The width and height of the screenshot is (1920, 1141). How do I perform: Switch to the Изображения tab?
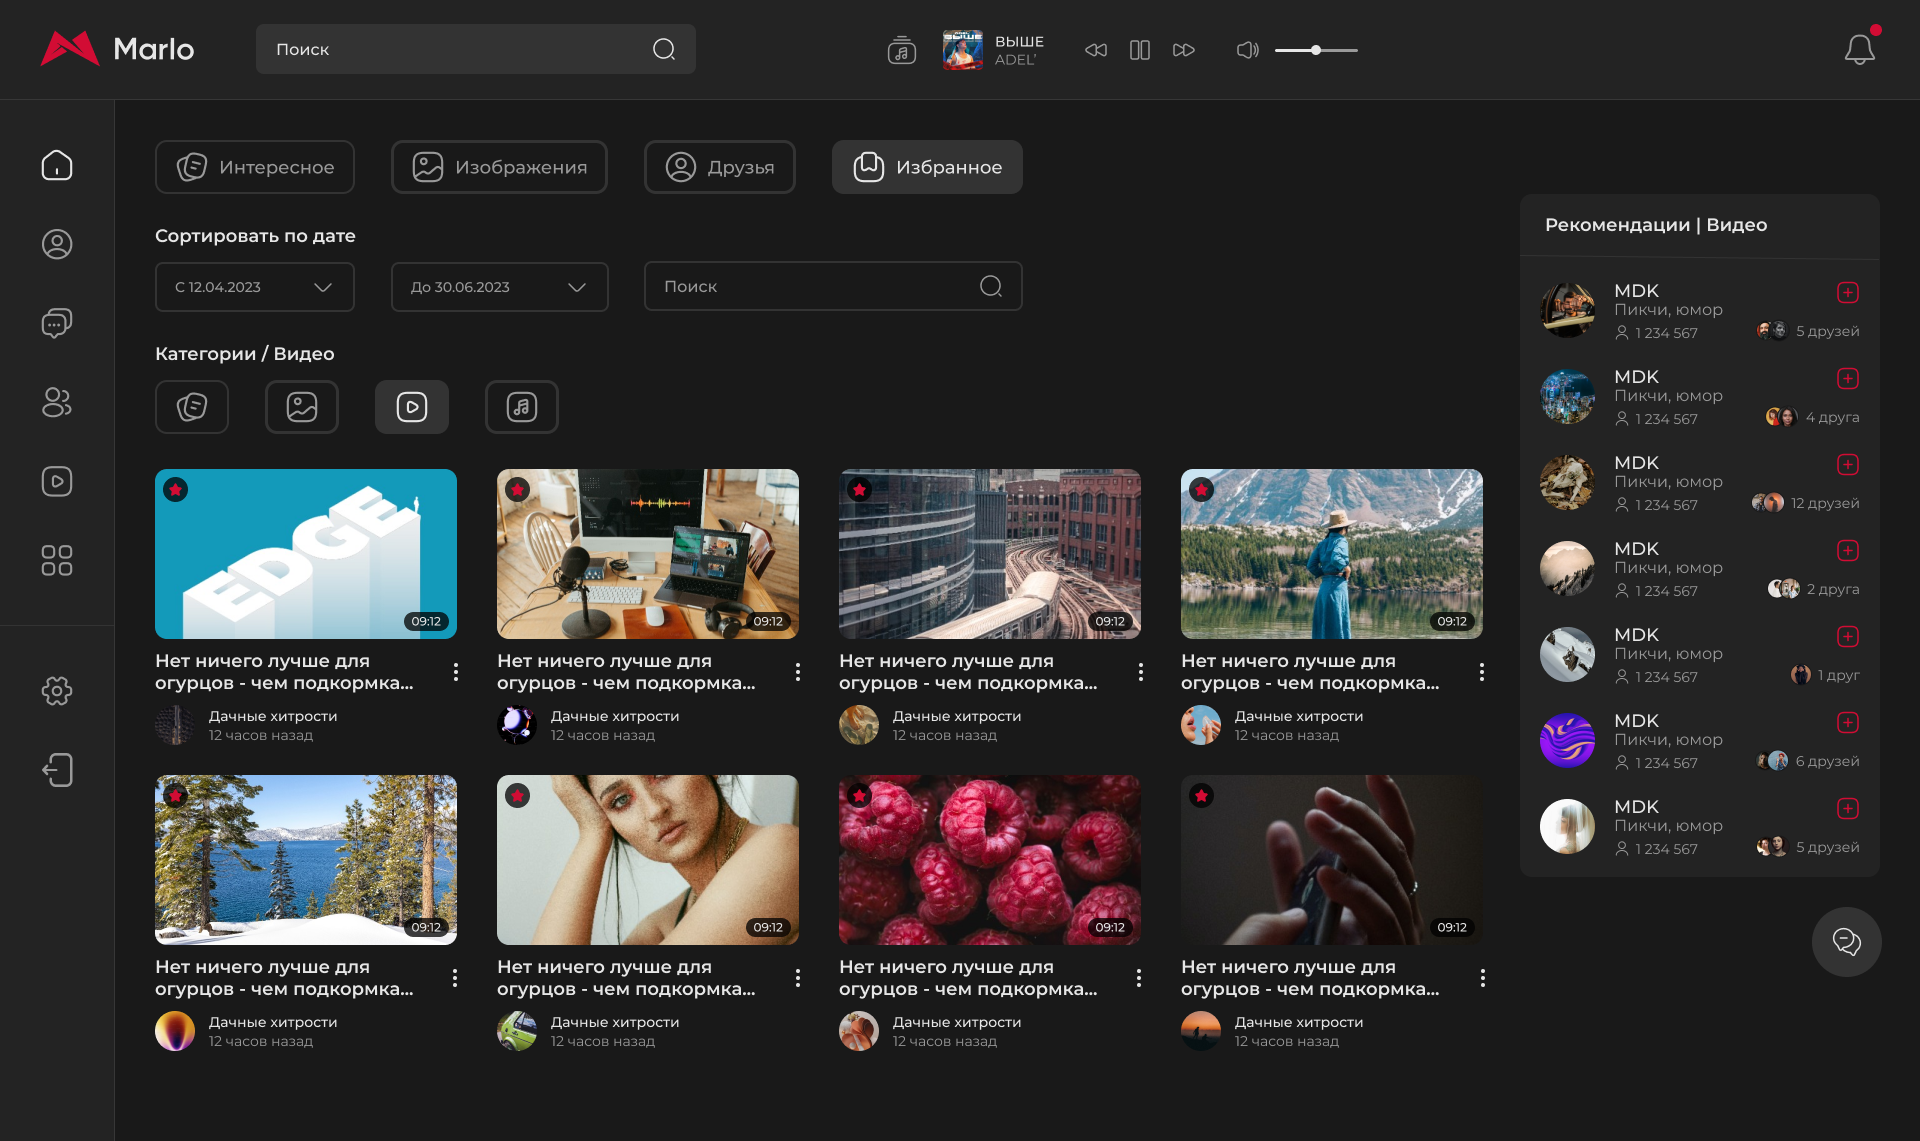[x=499, y=167]
